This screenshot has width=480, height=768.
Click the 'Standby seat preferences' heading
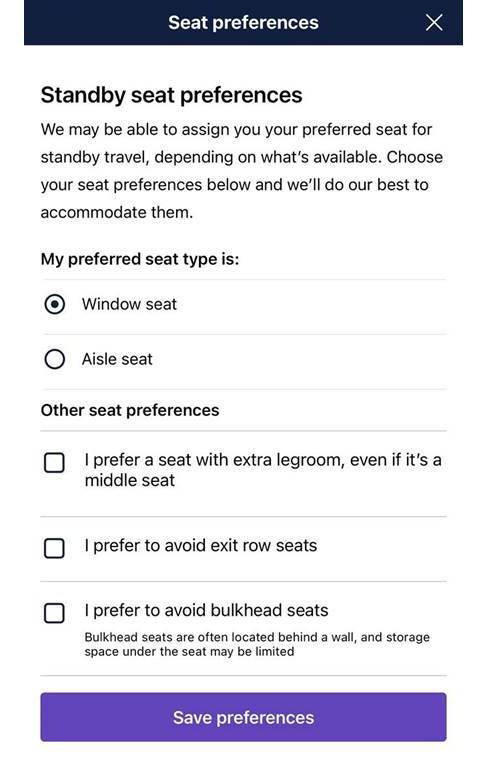pos(171,95)
